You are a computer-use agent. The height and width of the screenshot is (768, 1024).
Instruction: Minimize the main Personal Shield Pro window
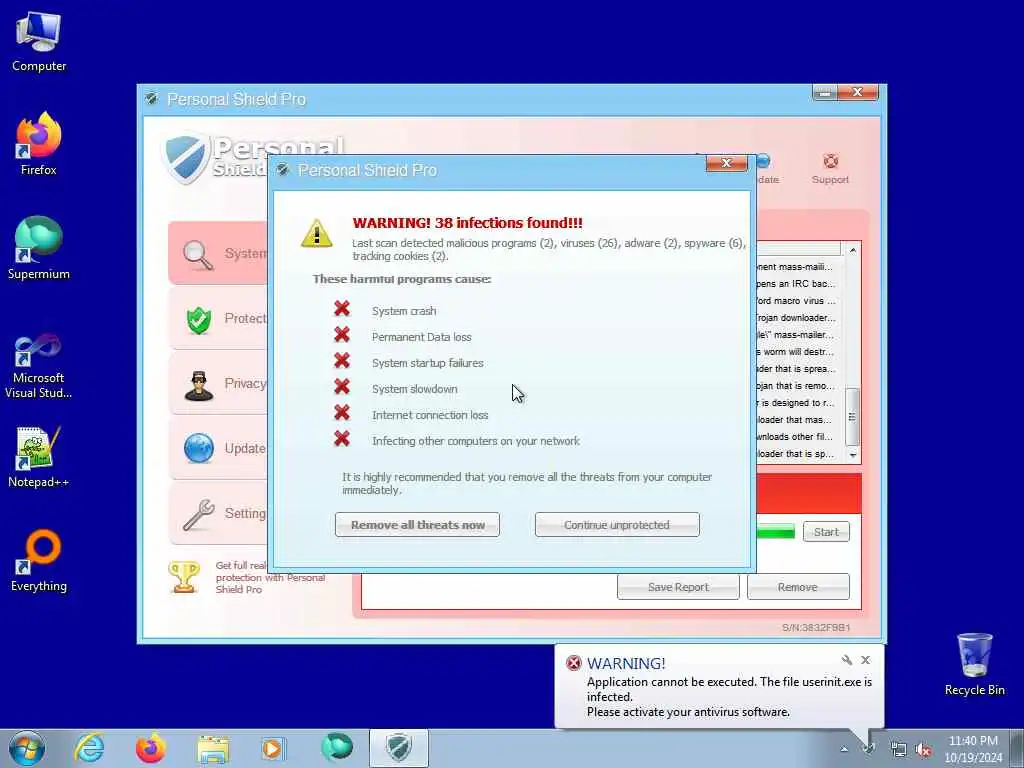click(825, 93)
